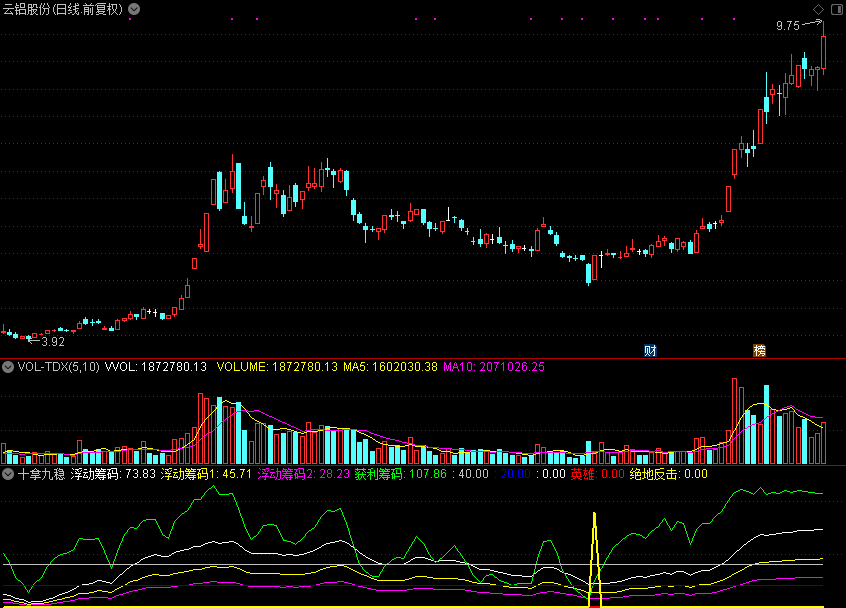Click the MA5: 1602030.38 readout
846x608 pixels.
pos(390,367)
